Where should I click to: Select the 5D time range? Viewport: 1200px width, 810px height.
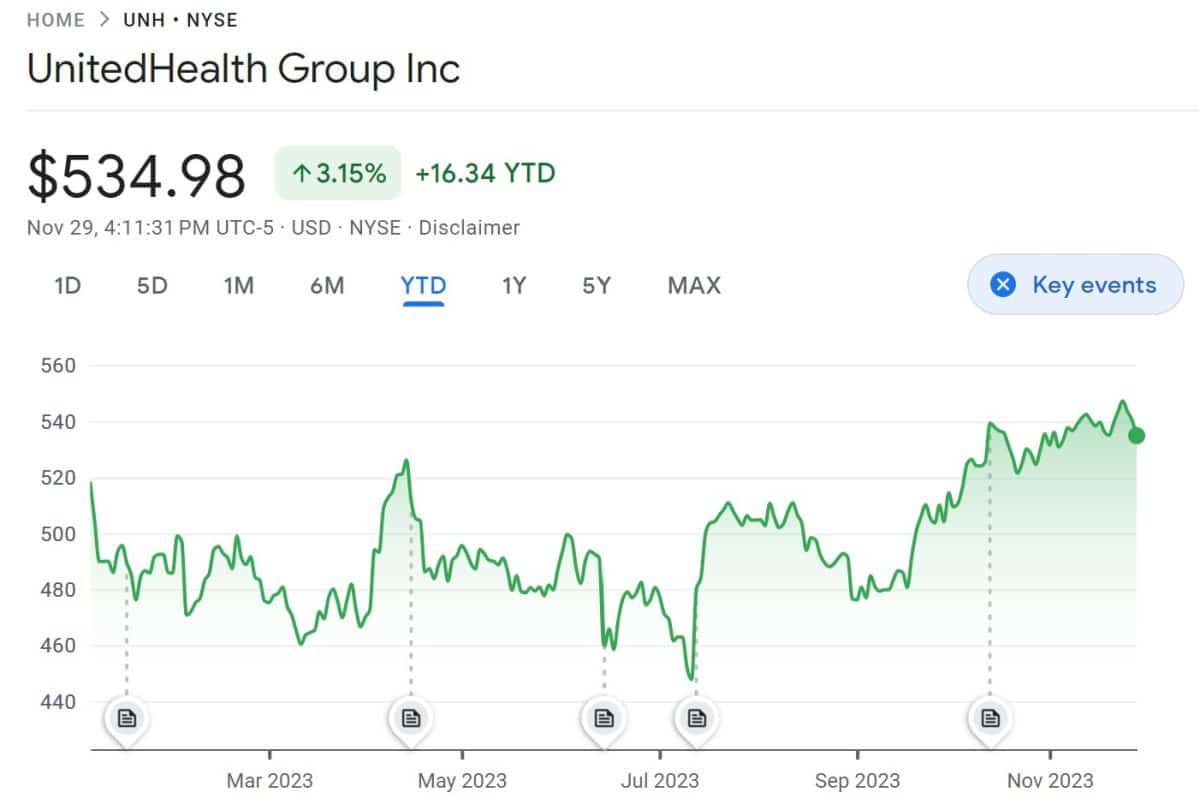tap(151, 285)
